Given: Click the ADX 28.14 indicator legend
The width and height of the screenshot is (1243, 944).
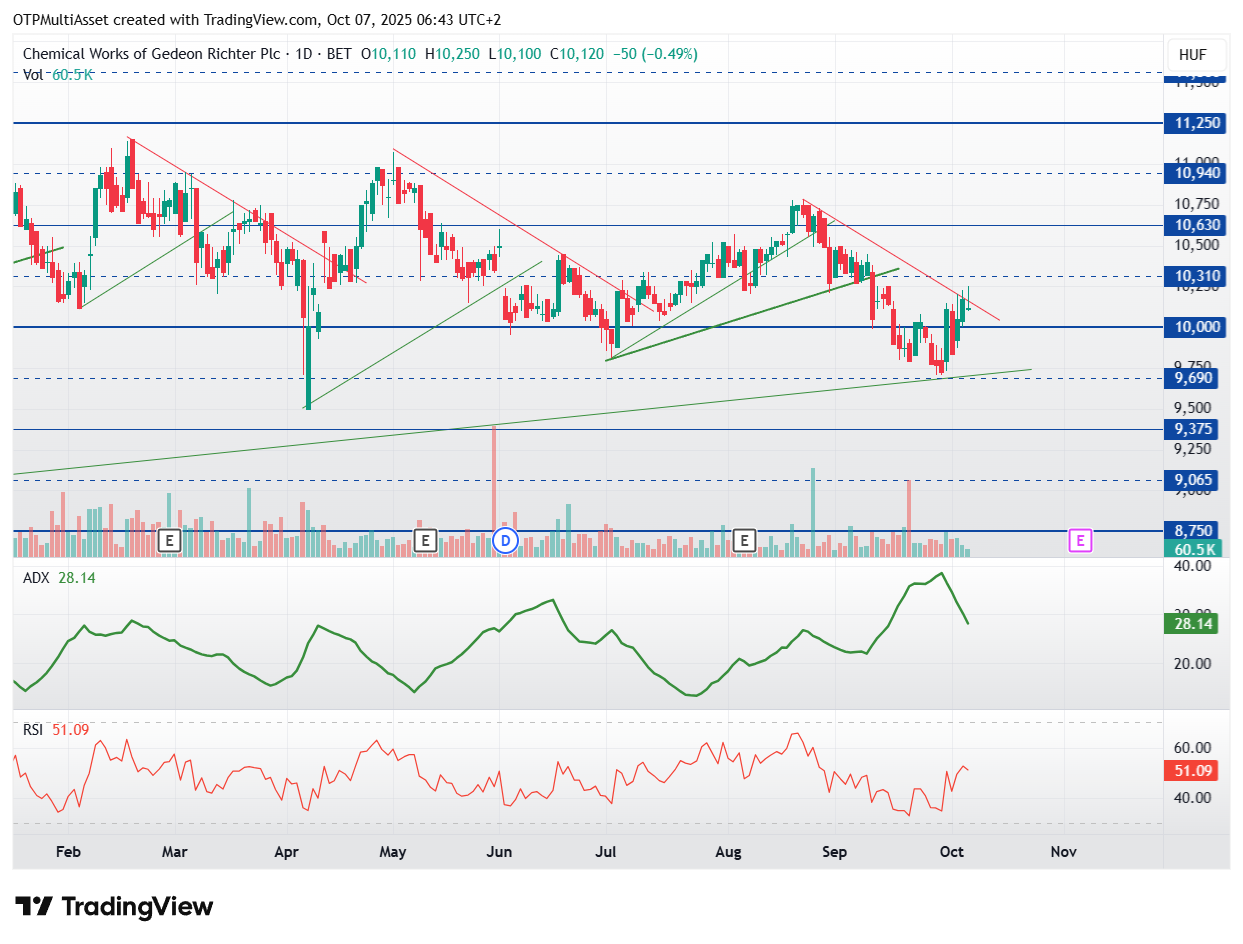Looking at the screenshot, I should 59,577.
